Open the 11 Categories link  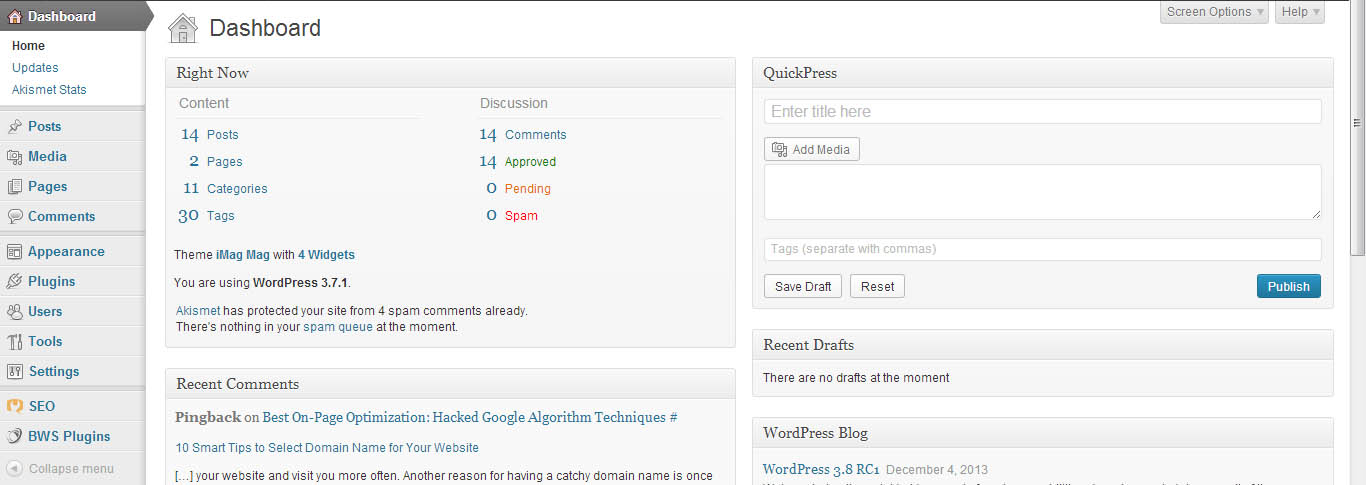(225, 189)
